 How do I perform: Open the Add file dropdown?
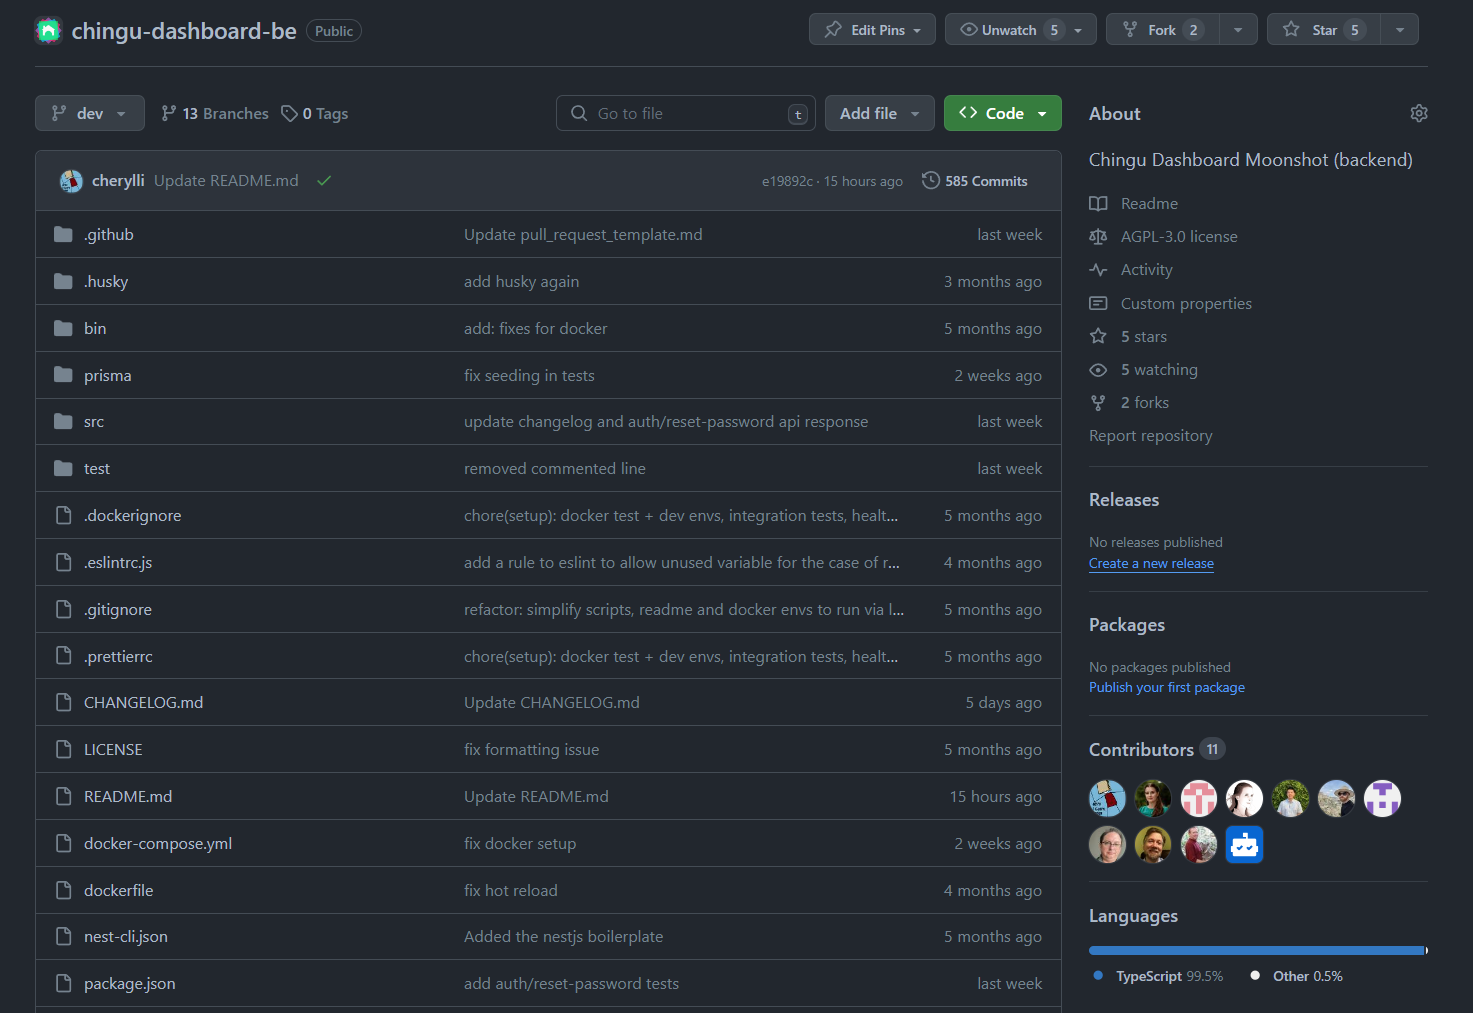pos(880,113)
